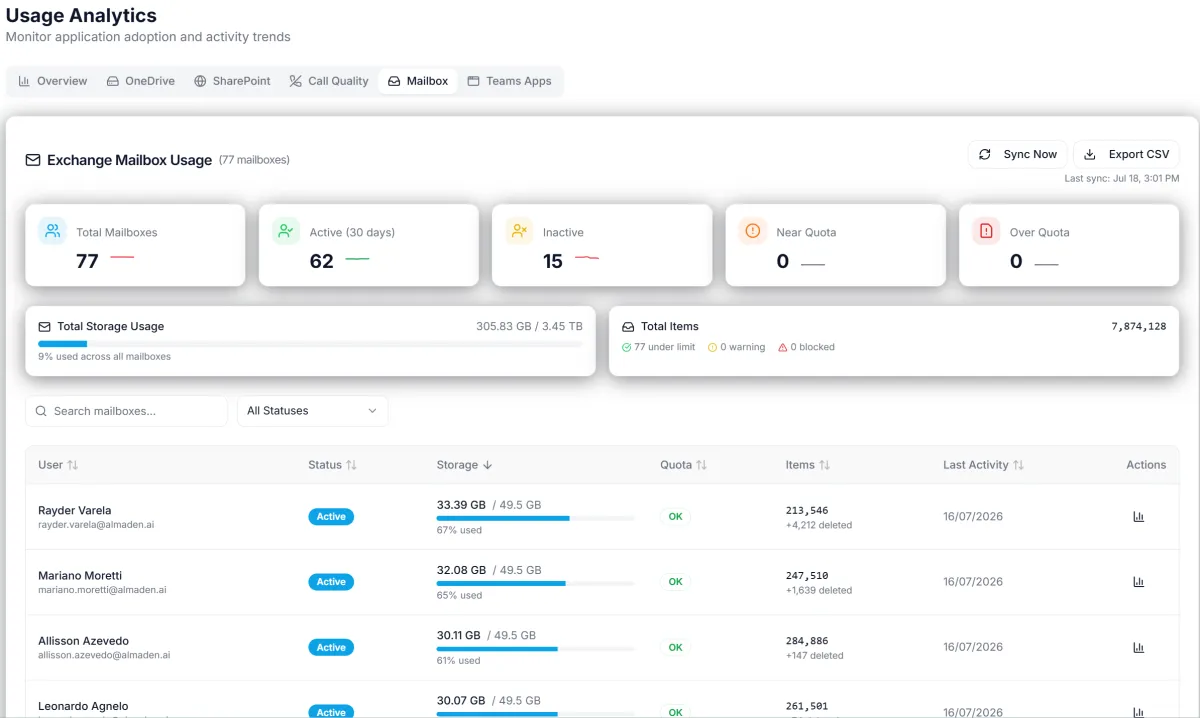Image resolution: width=1200 pixels, height=718 pixels.
Task: Click the red triangle icon by 0 blocked
Action: (782, 347)
